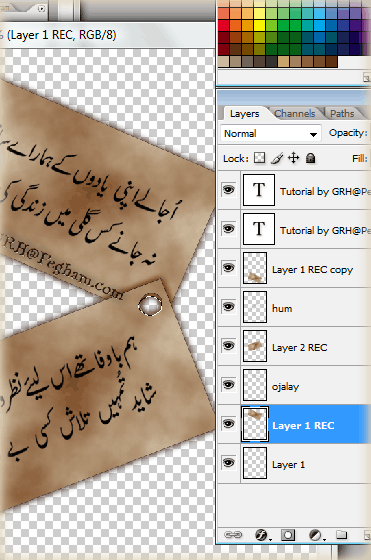Open the new adjustment layer icon menu
This screenshot has width=371, height=560.
point(316,535)
